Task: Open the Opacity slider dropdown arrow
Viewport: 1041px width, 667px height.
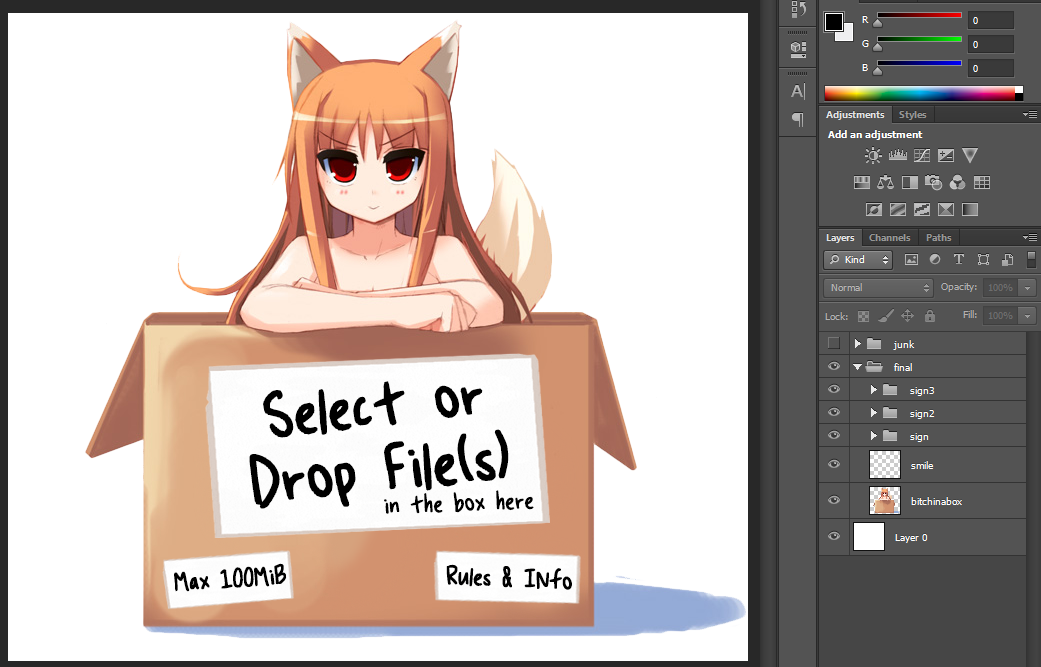Action: (x=1028, y=287)
